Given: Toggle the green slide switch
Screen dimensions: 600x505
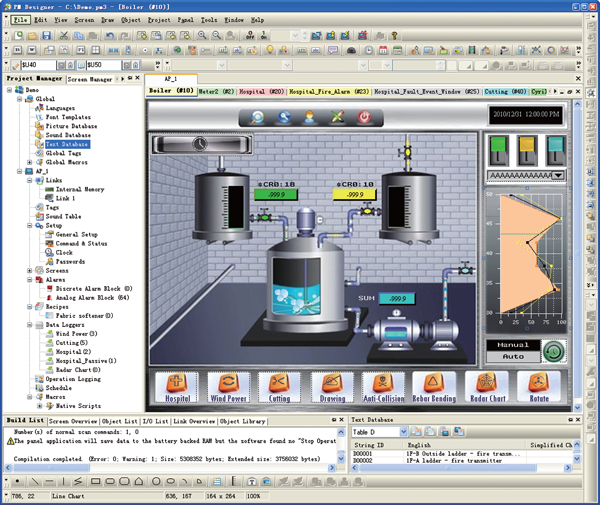Looking at the screenshot, I should pyautogui.click(x=498, y=150).
